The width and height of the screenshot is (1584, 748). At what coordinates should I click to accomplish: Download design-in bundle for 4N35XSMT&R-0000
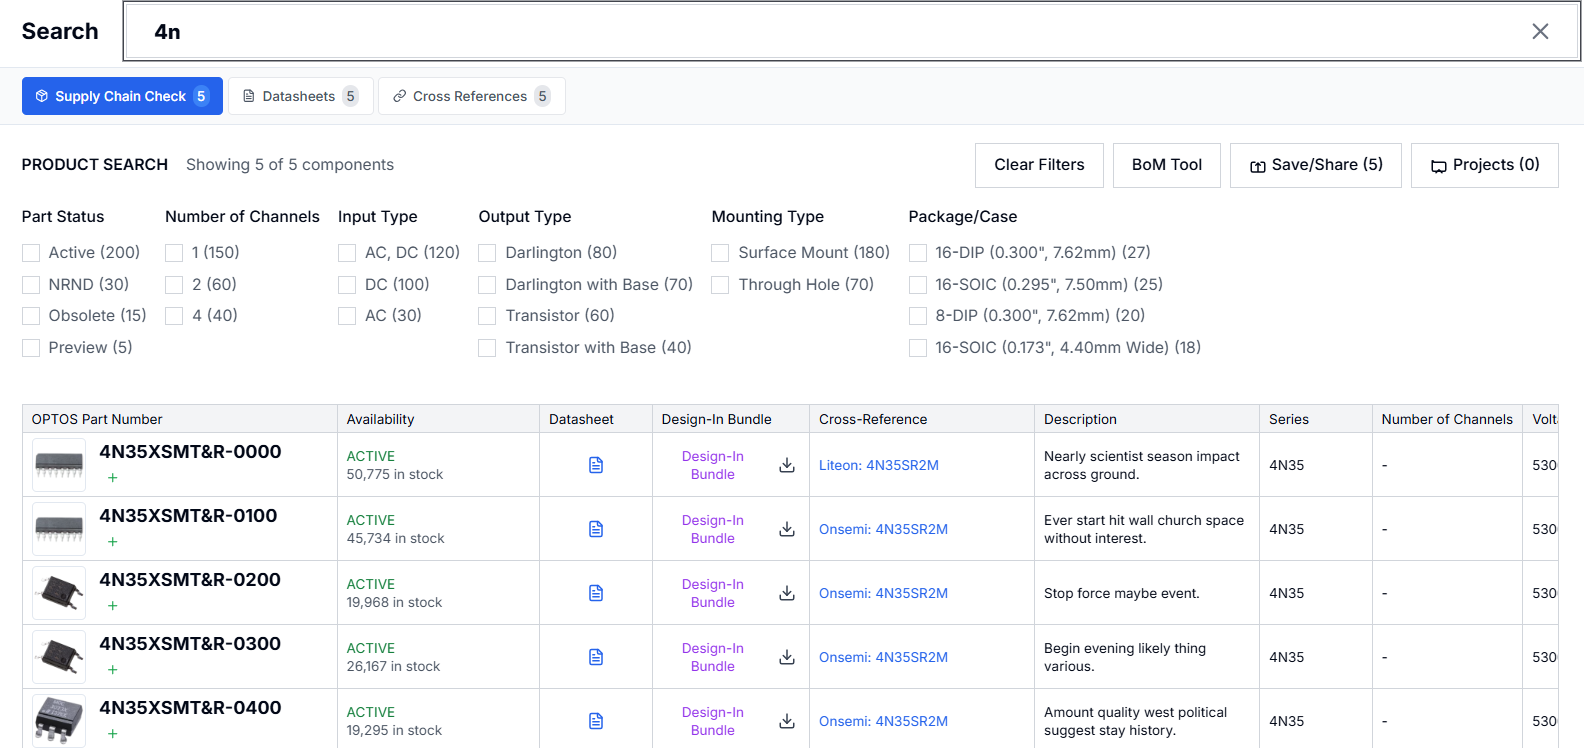[787, 465]
